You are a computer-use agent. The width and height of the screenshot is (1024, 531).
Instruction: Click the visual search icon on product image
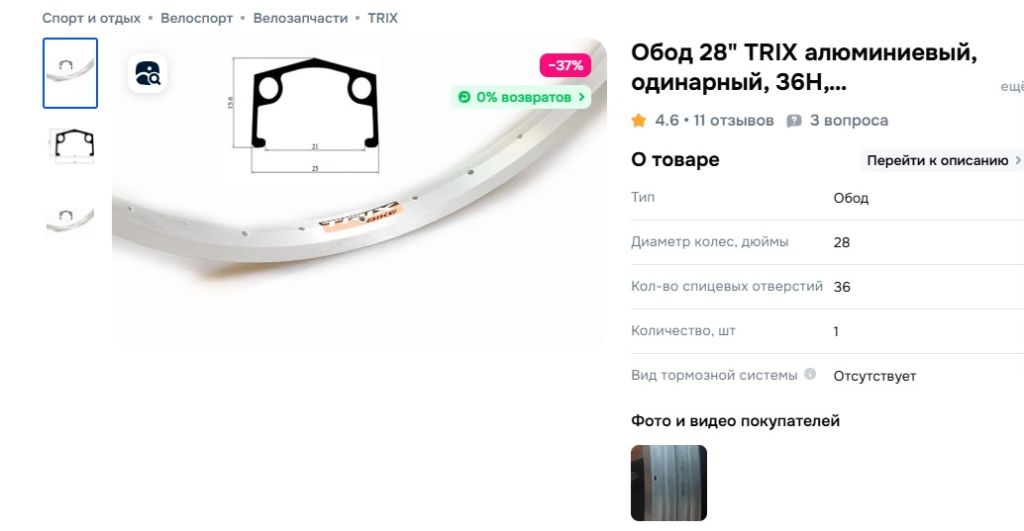click(148, 73)
